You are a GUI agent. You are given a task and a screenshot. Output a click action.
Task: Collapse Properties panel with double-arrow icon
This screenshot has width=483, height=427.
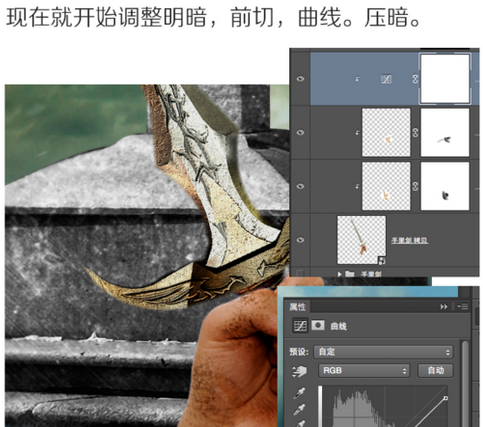tap(444, 306)
